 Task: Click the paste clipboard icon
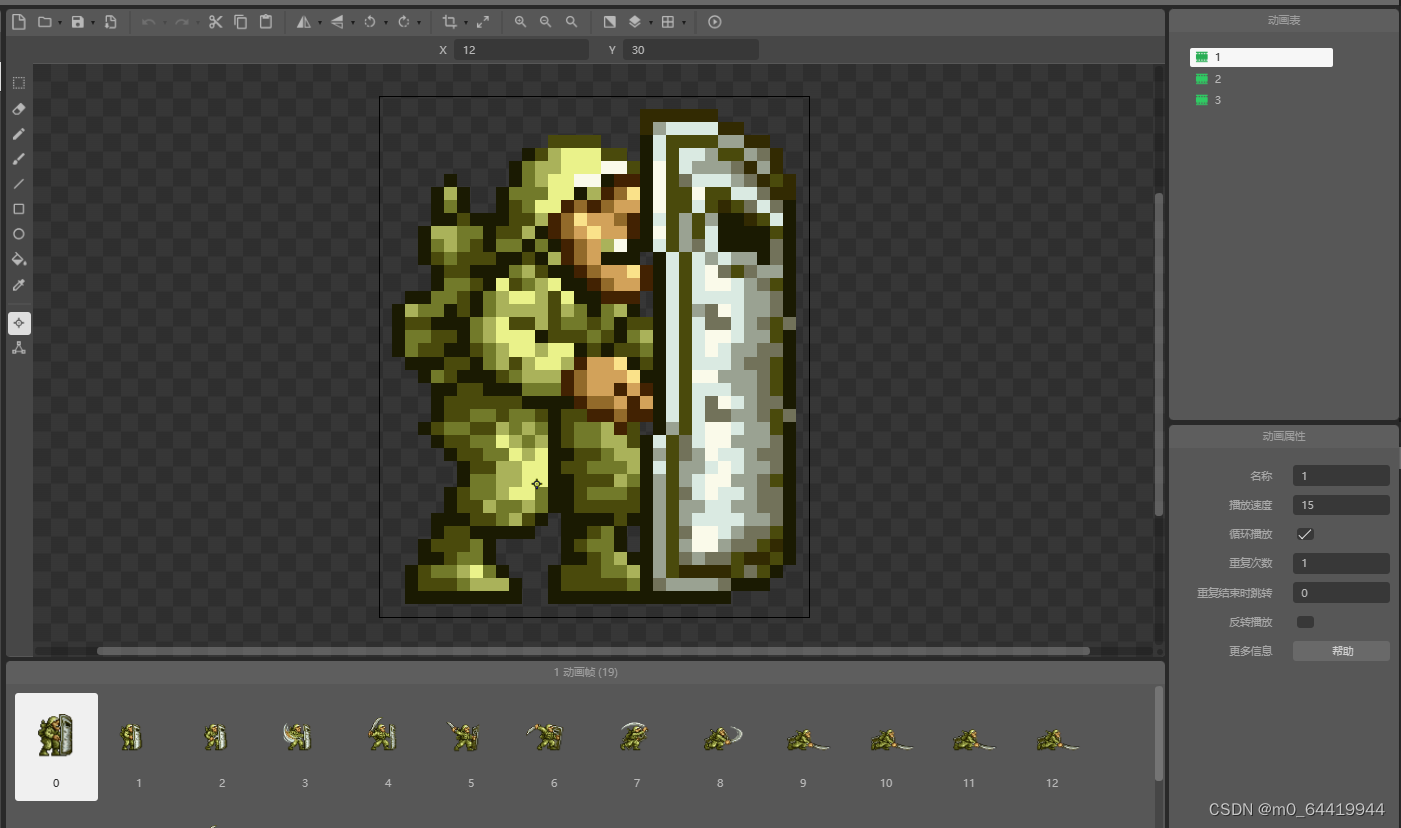pos(266,22)
